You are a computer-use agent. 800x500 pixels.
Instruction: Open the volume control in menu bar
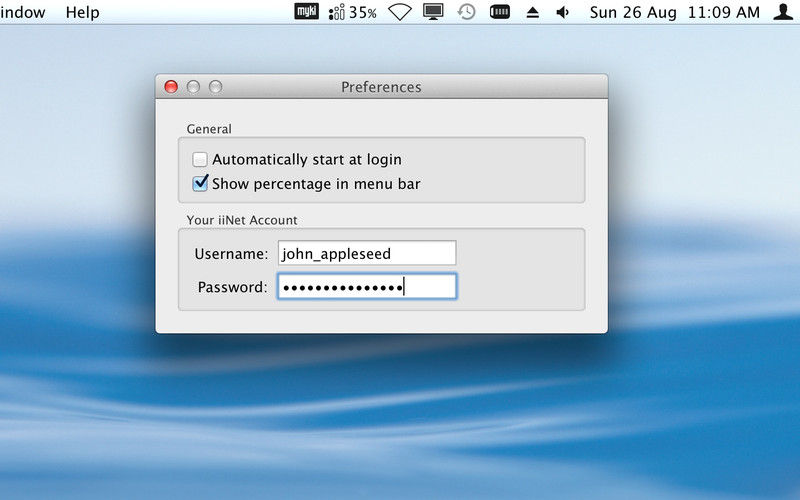[562, 12]
